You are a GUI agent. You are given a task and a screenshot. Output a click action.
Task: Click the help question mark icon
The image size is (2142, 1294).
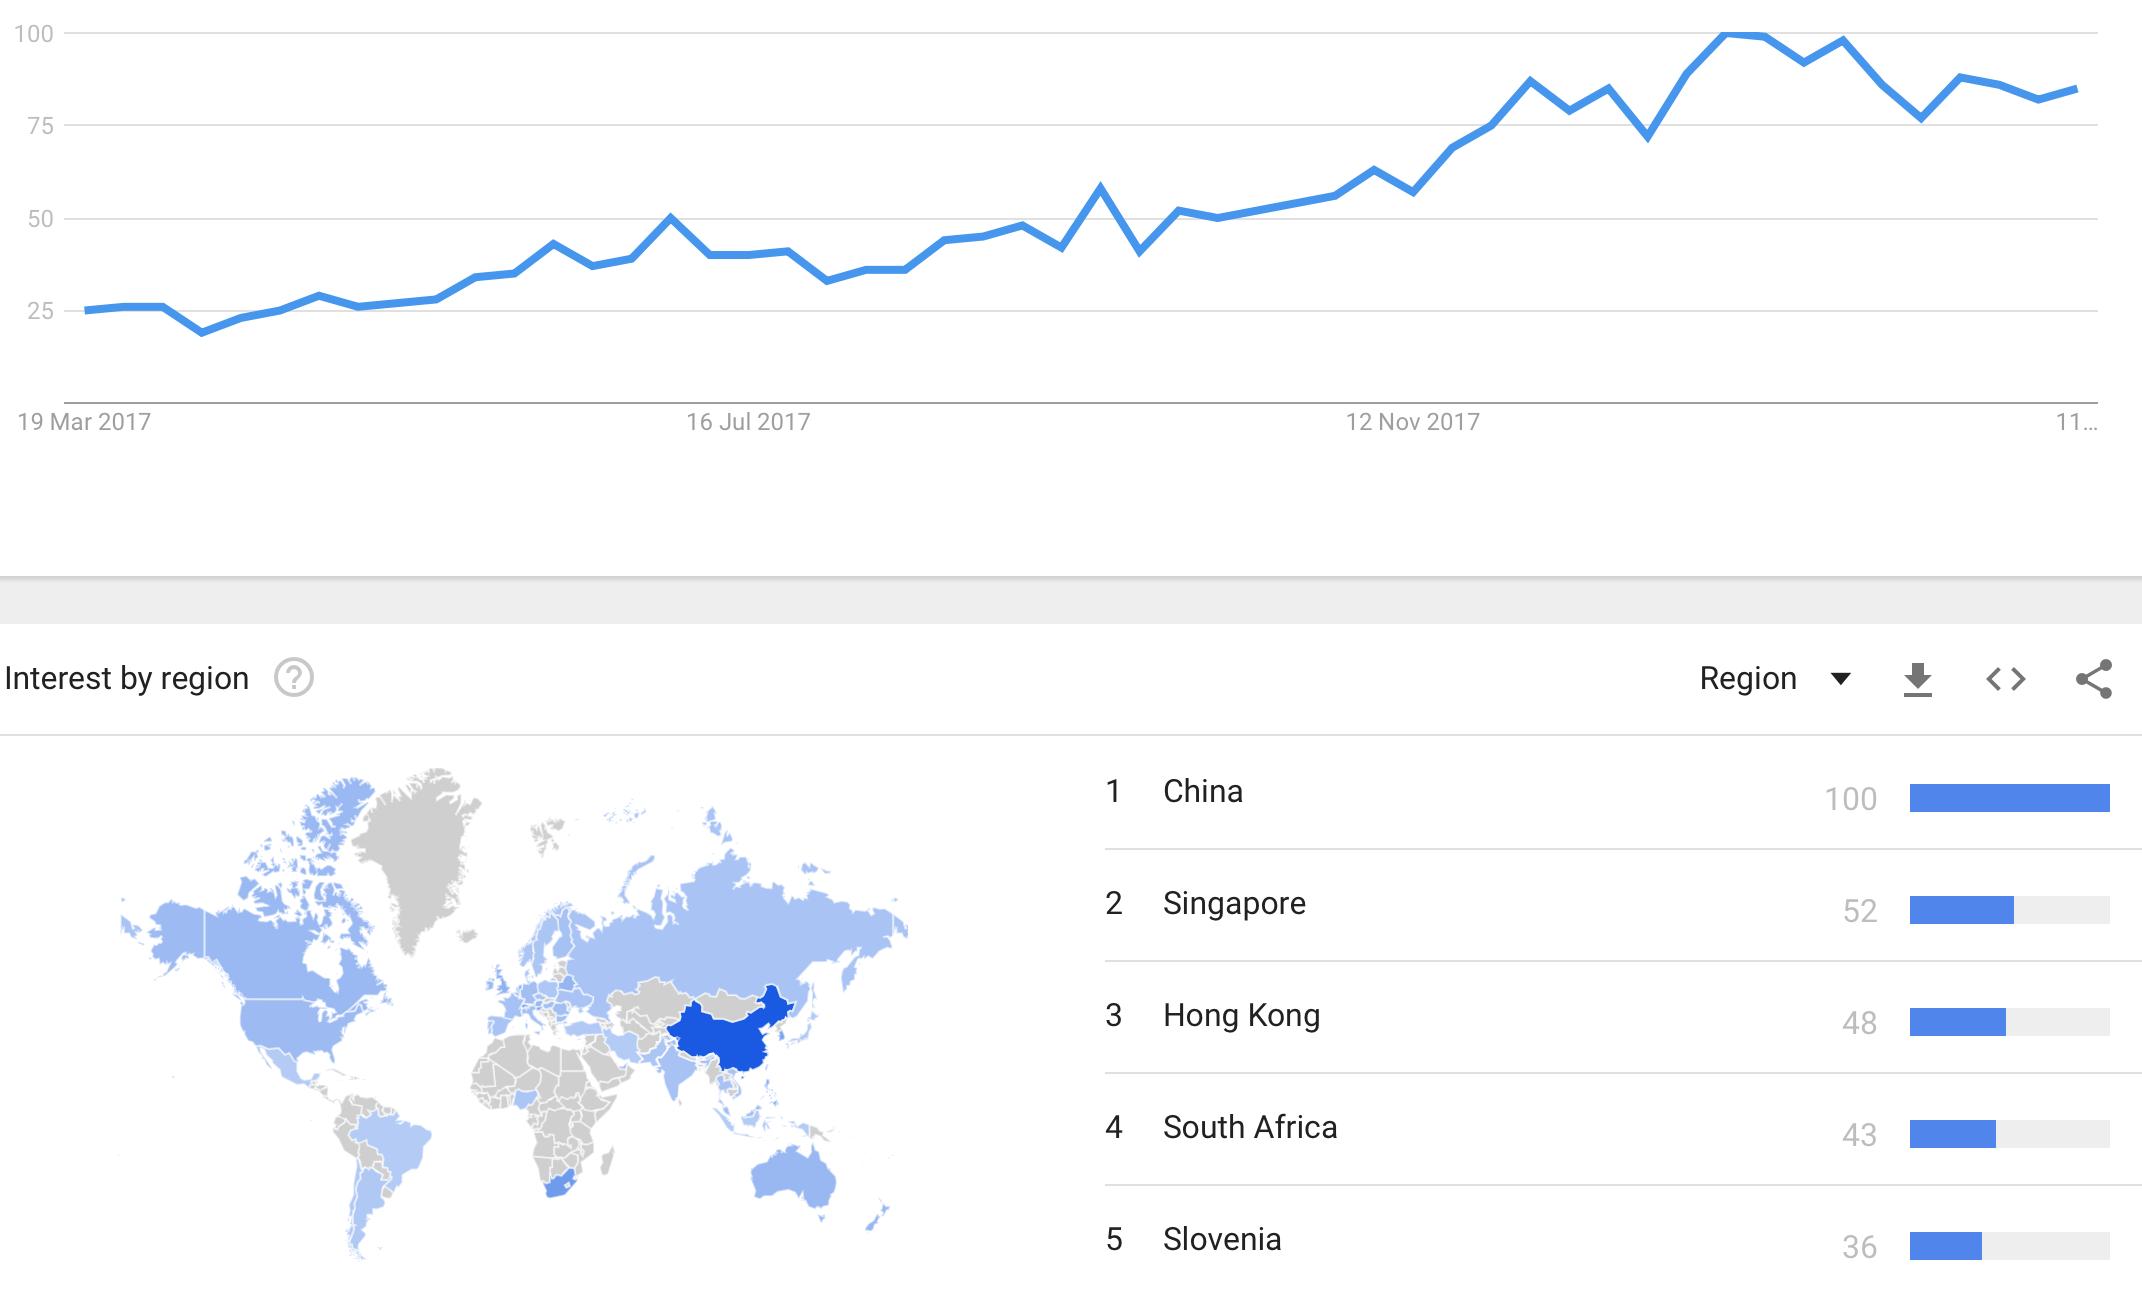(x=294, y=678)
